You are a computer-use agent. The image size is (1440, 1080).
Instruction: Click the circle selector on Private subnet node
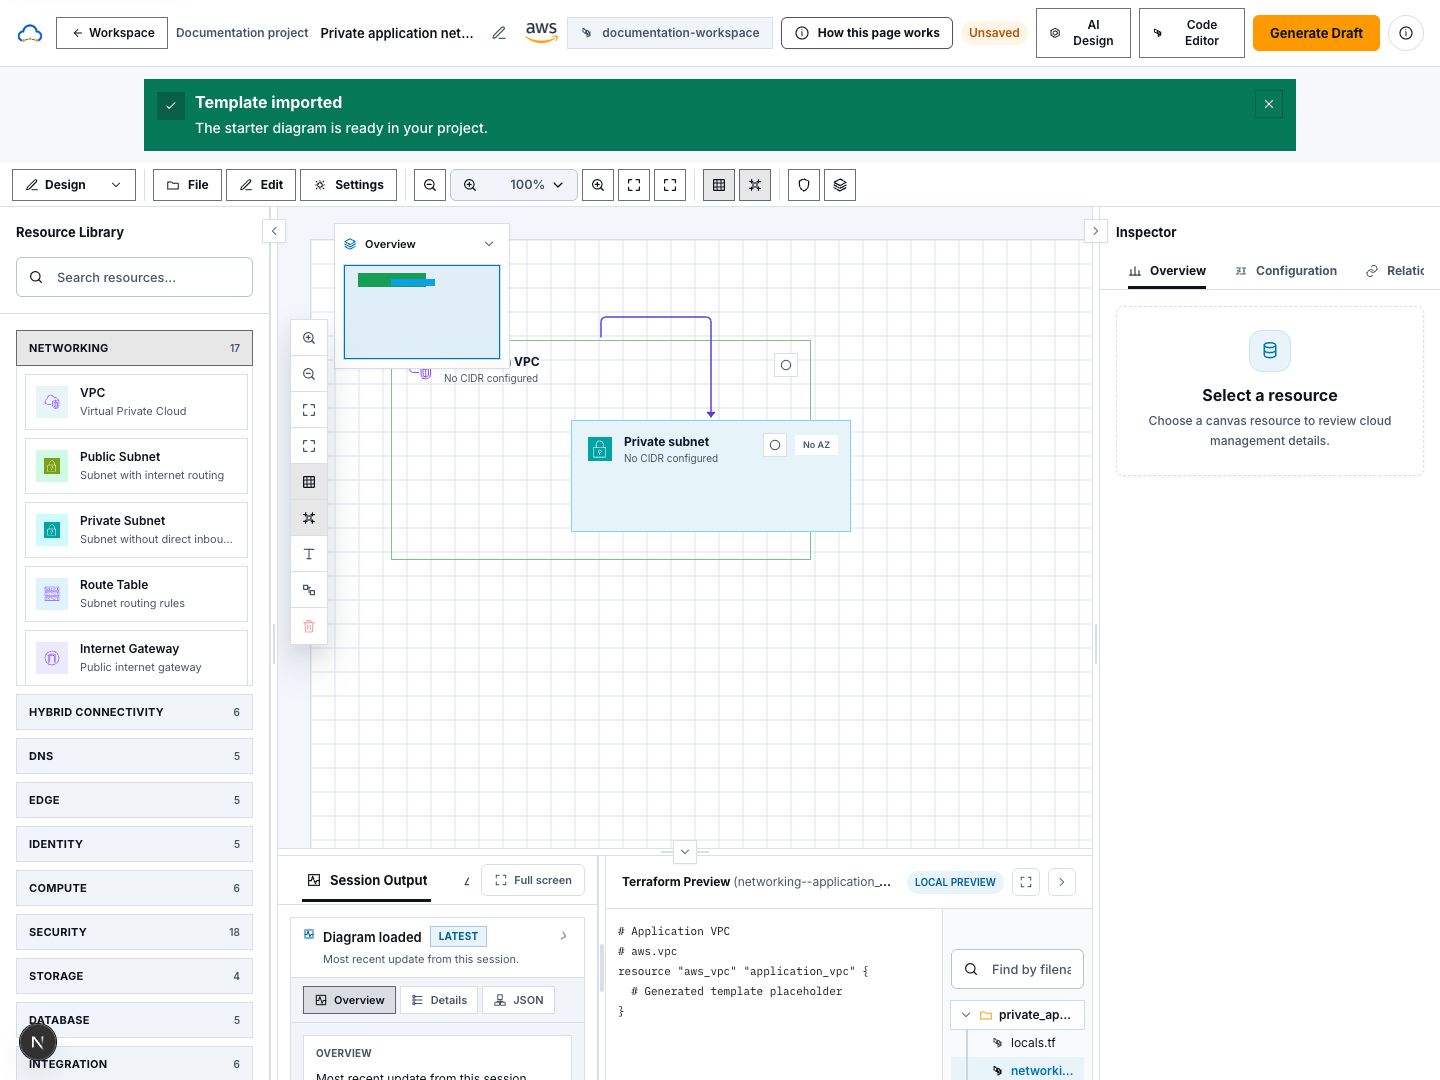[775, 445]
